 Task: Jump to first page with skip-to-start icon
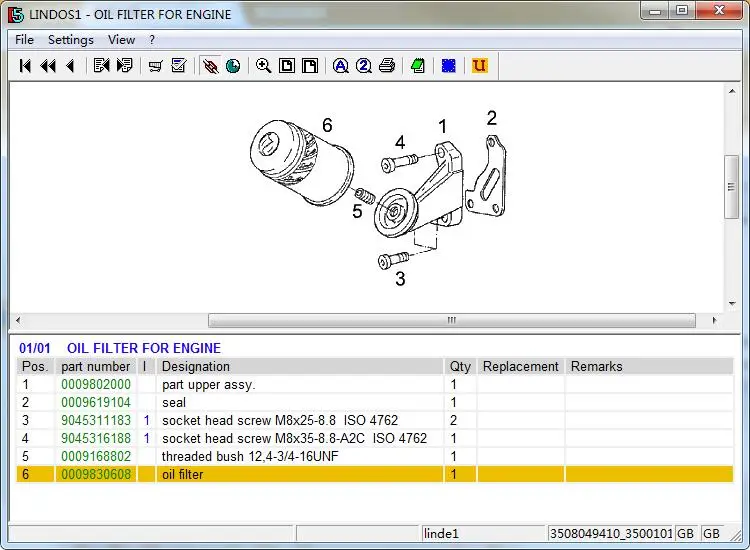[25, 66]
